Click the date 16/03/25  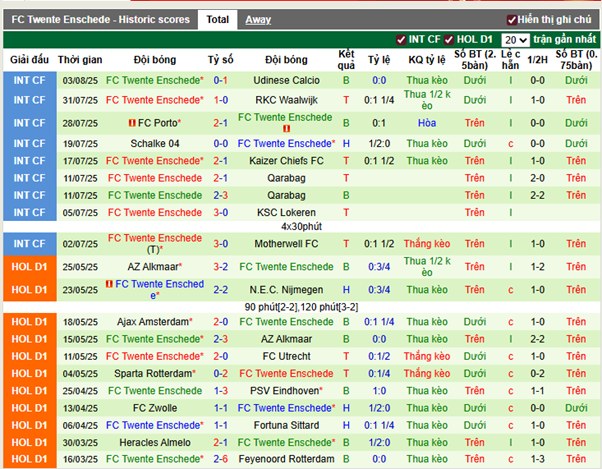tap(80, 460)
